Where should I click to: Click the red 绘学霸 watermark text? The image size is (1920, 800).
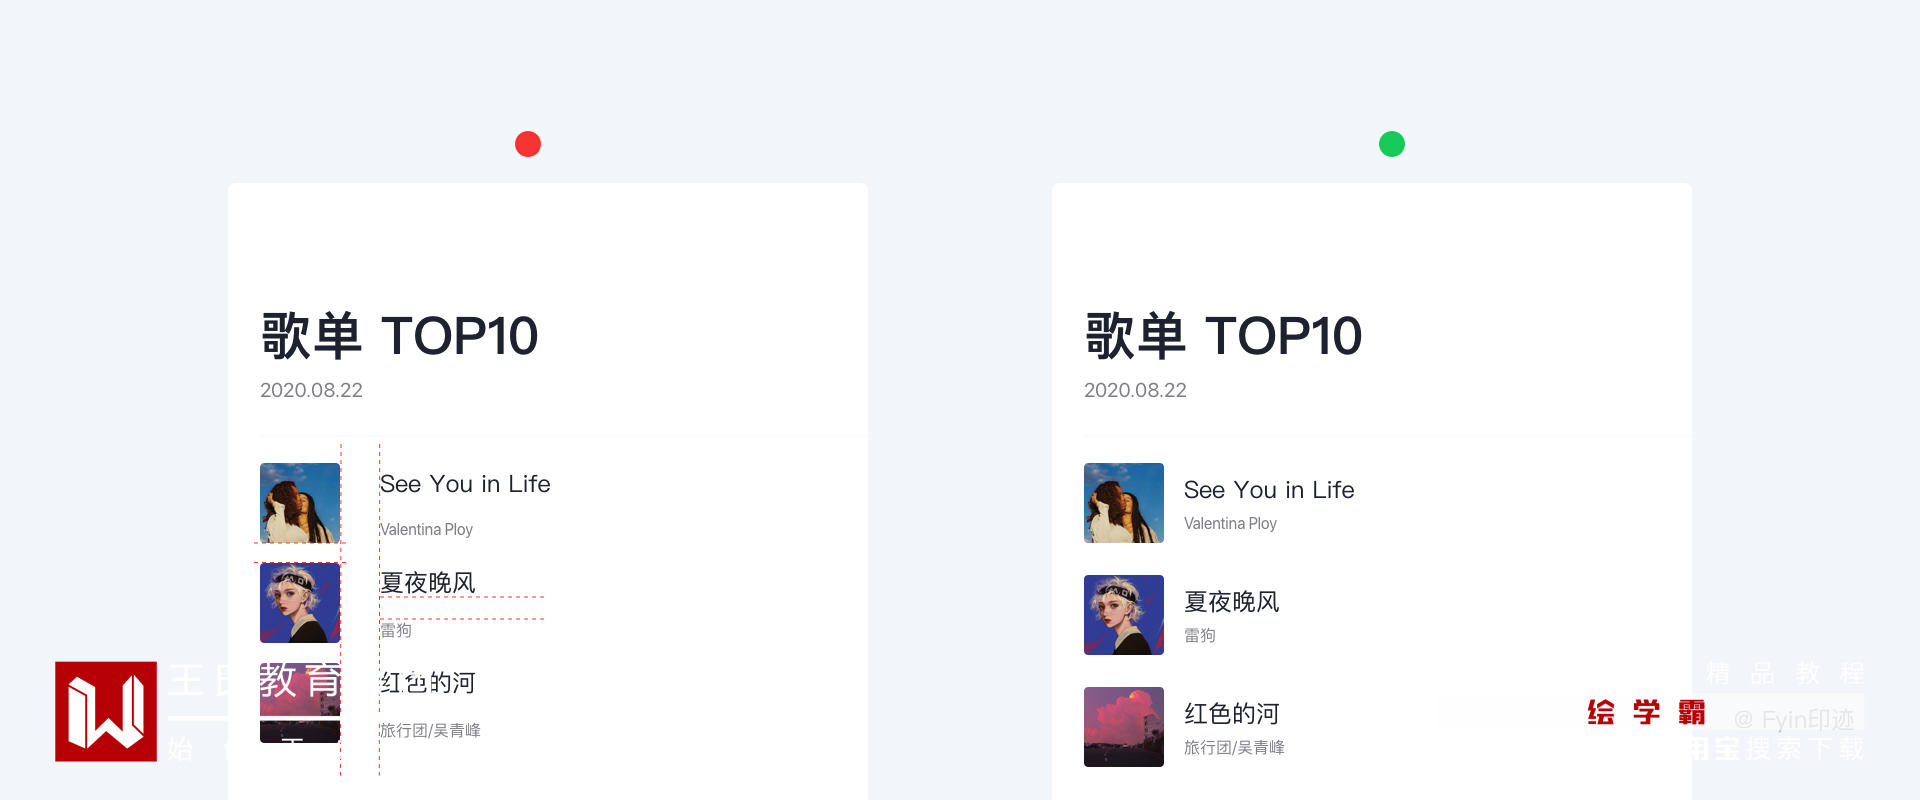pos(1646,713)
